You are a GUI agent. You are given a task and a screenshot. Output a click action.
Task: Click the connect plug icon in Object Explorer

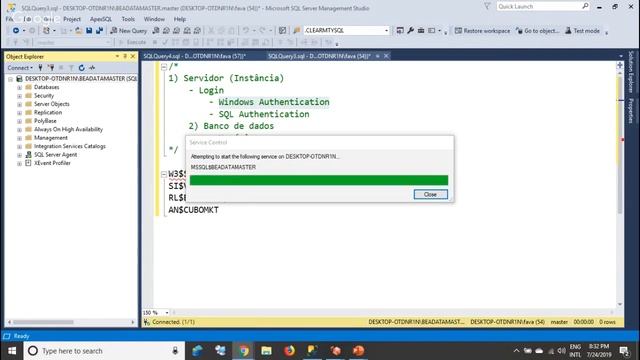coord(40,68)
